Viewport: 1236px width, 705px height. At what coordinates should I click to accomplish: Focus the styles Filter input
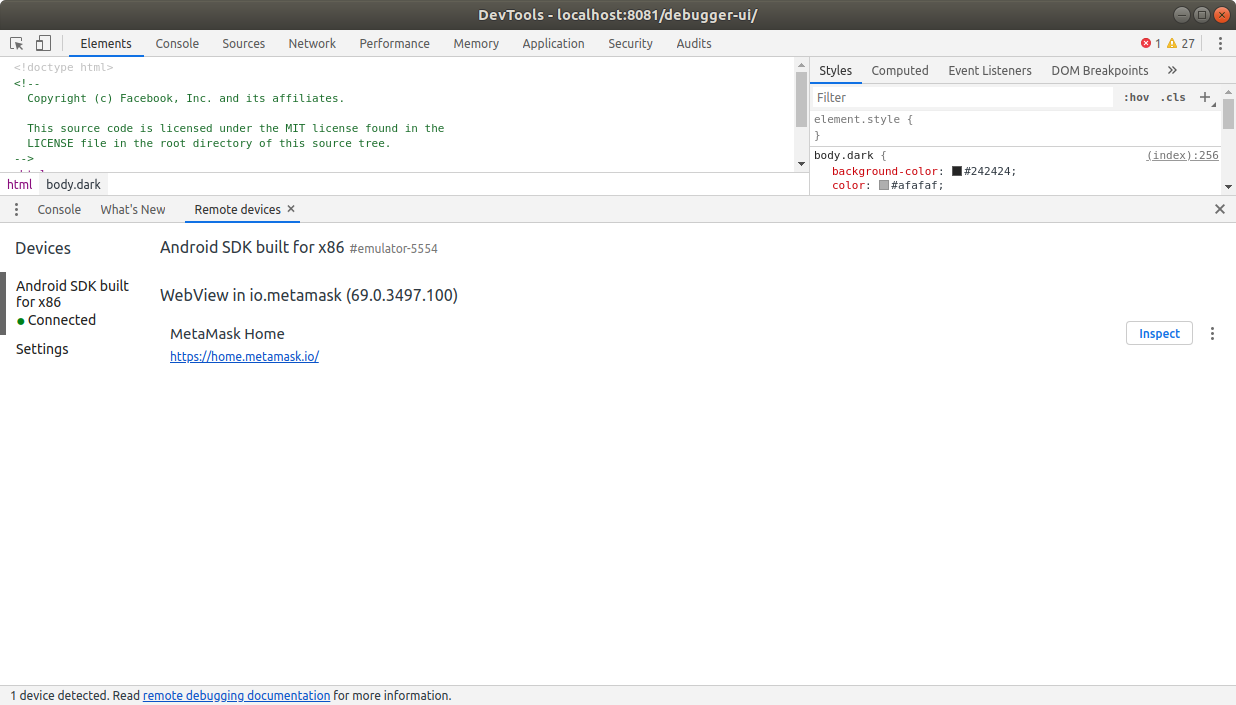tap(962, 97)
